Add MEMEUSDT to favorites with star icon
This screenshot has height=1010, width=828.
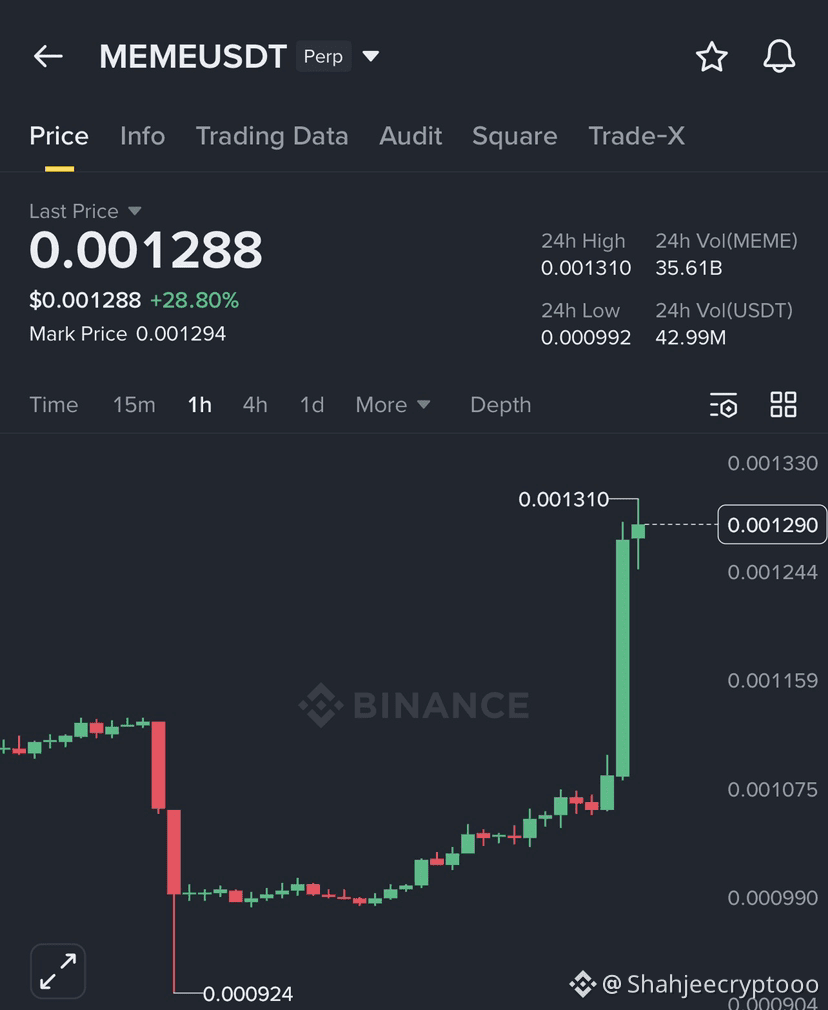711,57
